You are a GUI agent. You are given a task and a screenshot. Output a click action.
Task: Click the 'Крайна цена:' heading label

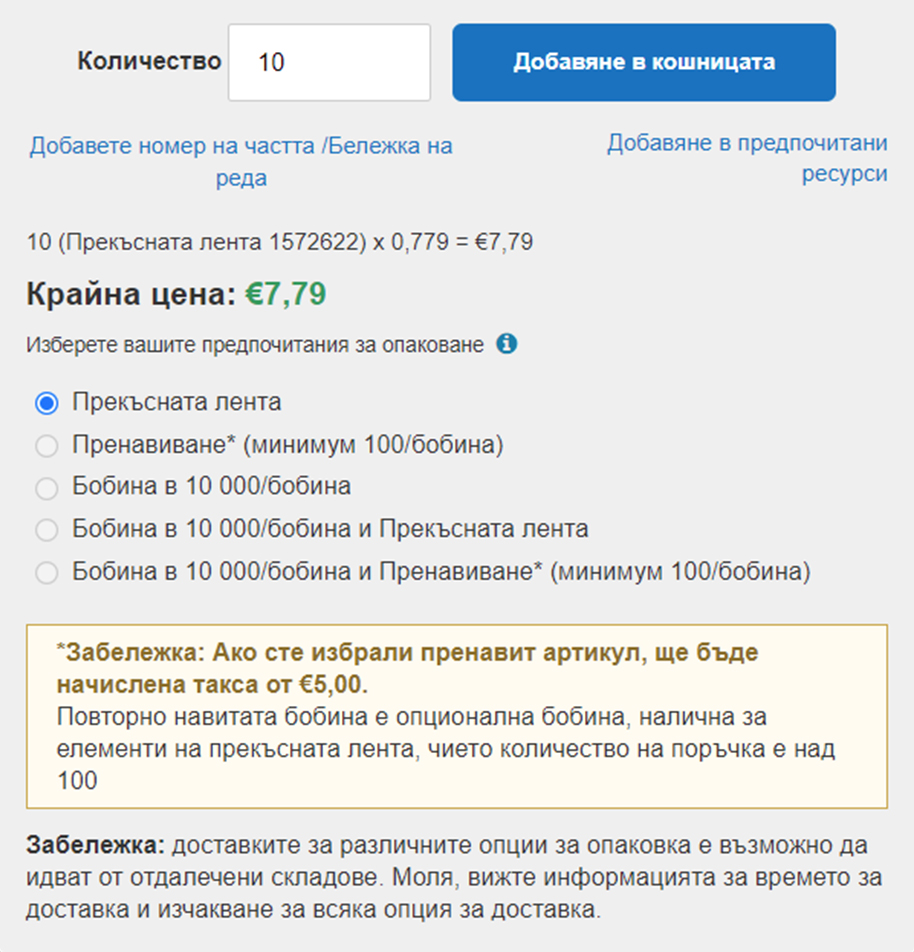(x=131, y=294)
